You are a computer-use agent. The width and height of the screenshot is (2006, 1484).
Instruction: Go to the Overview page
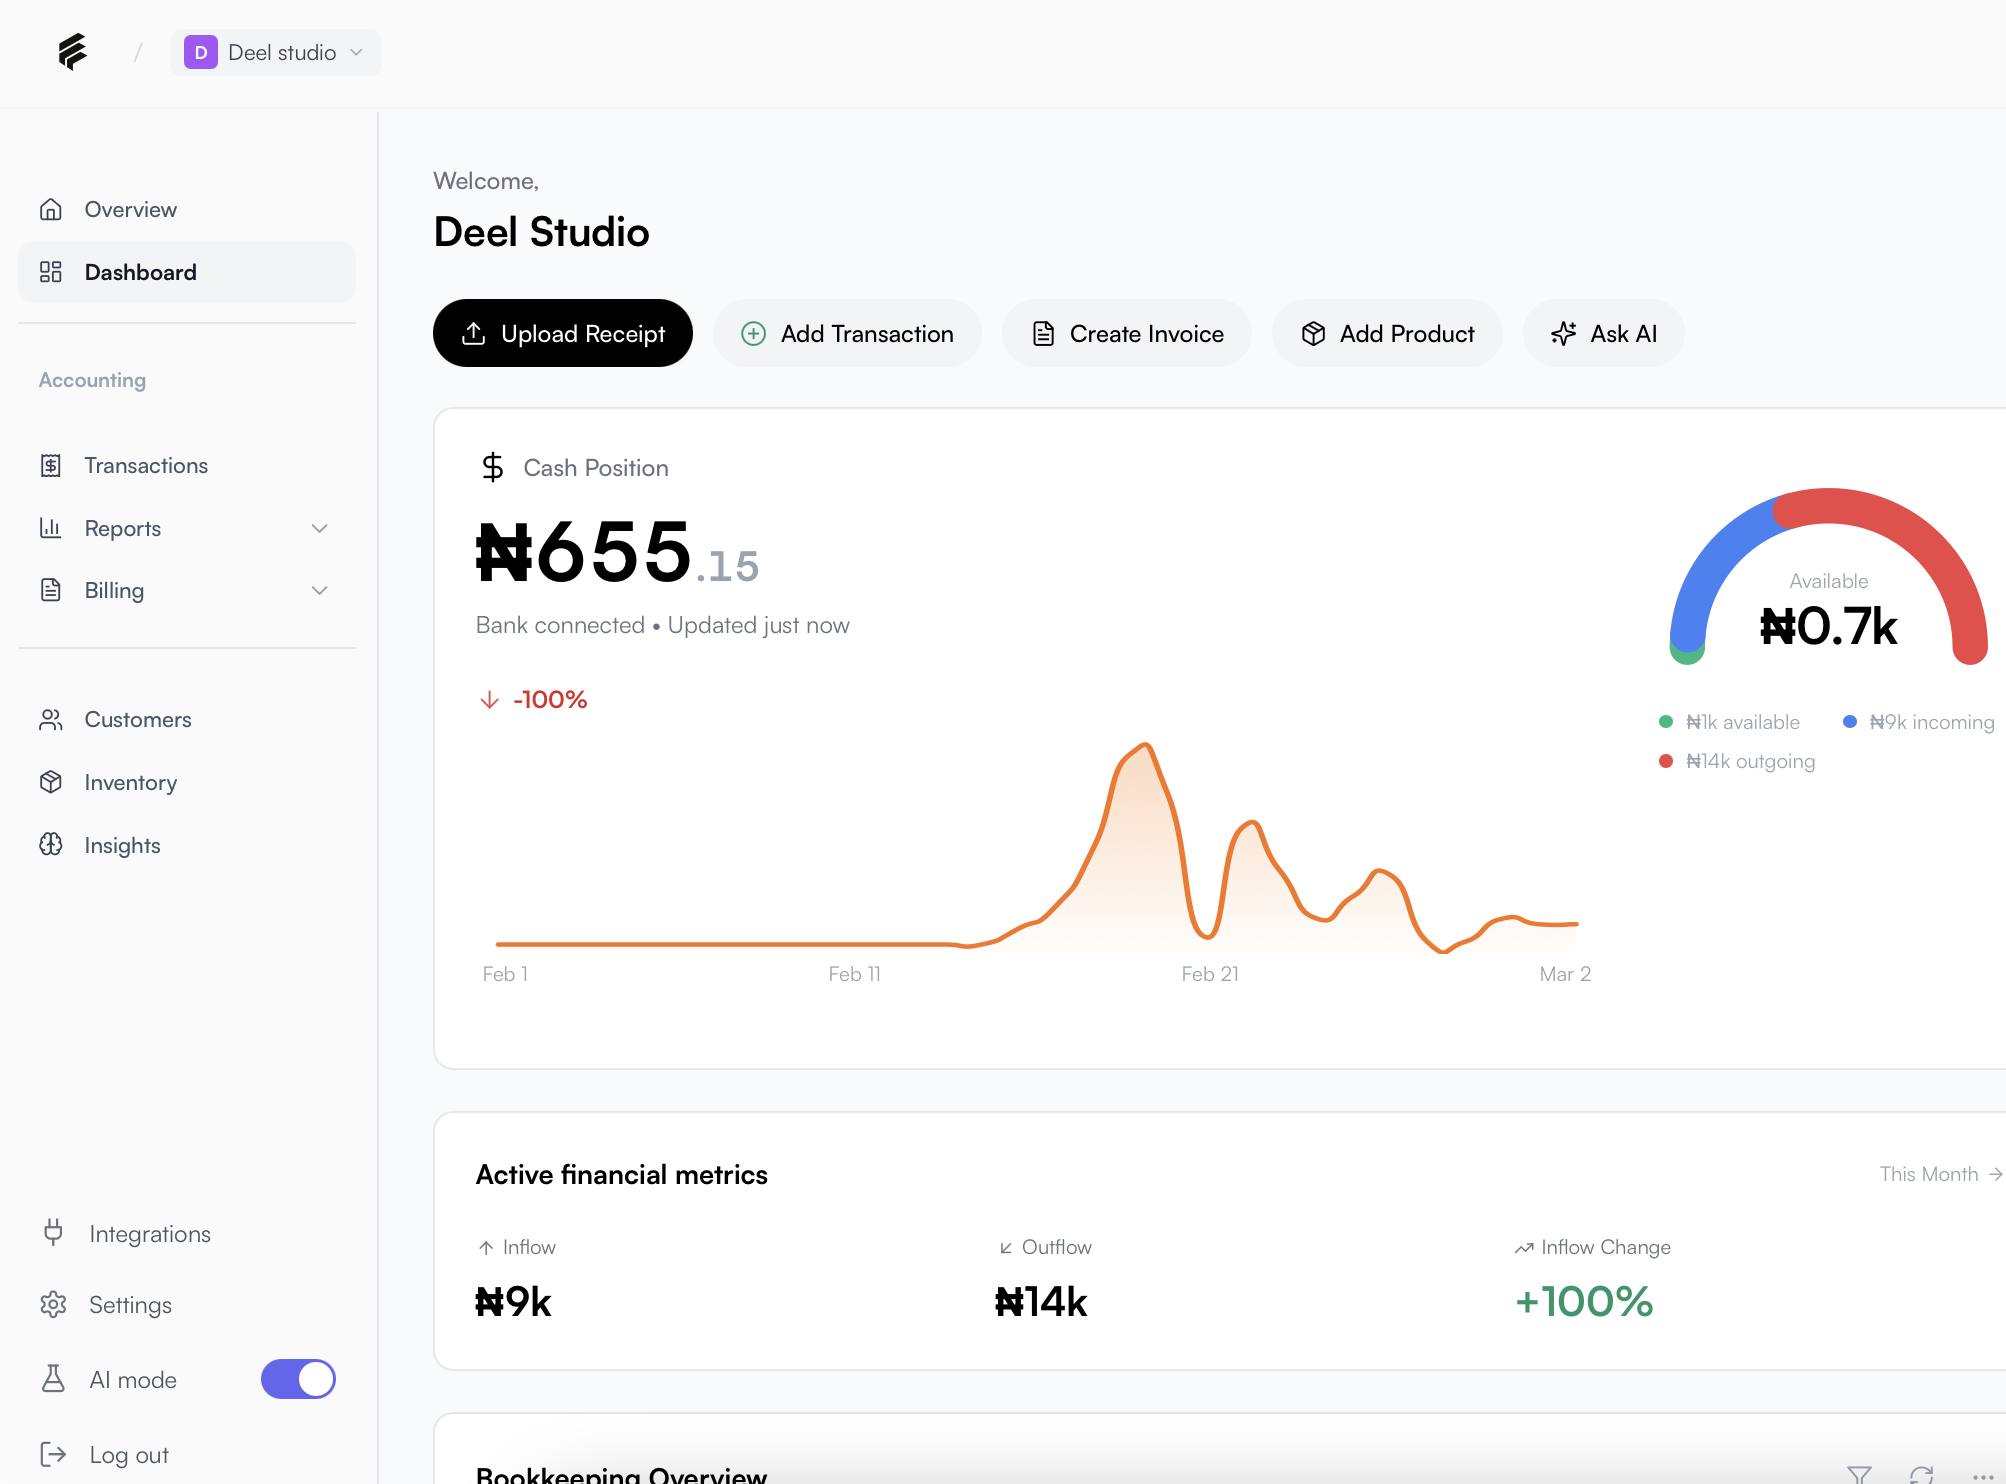click(130, 209)
